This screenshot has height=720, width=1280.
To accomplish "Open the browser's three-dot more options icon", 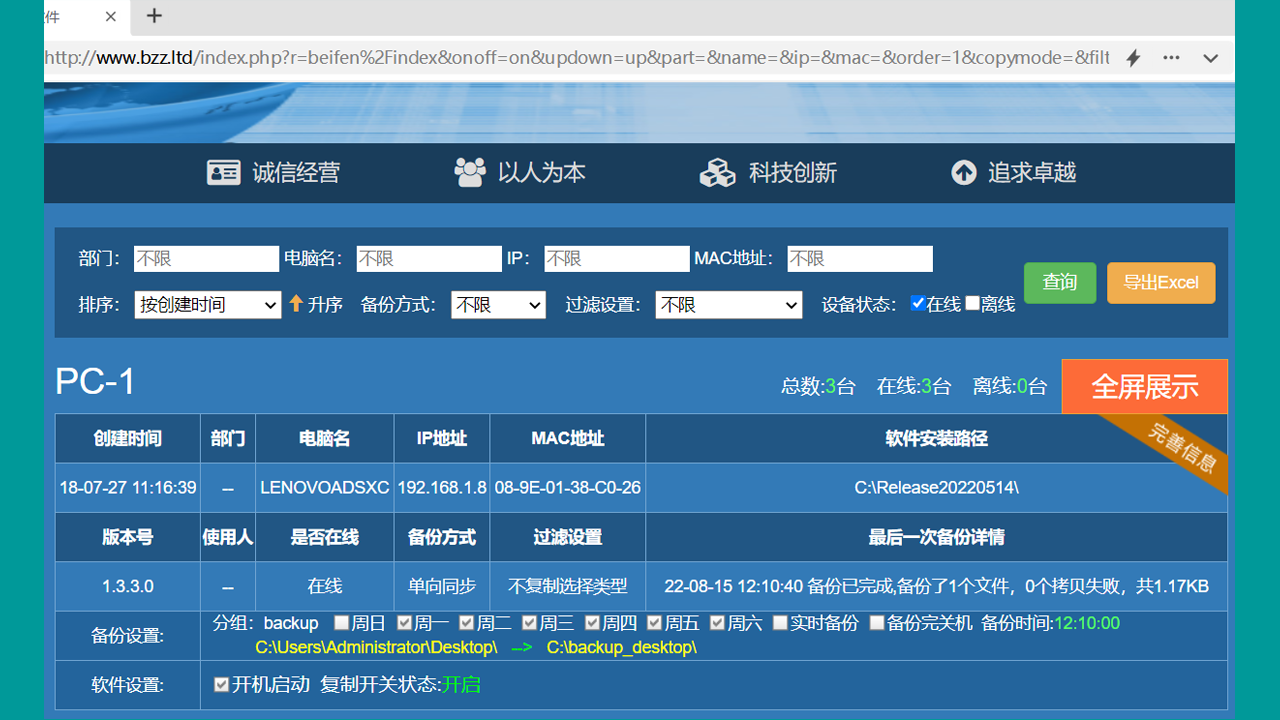I will [1170, 58].
